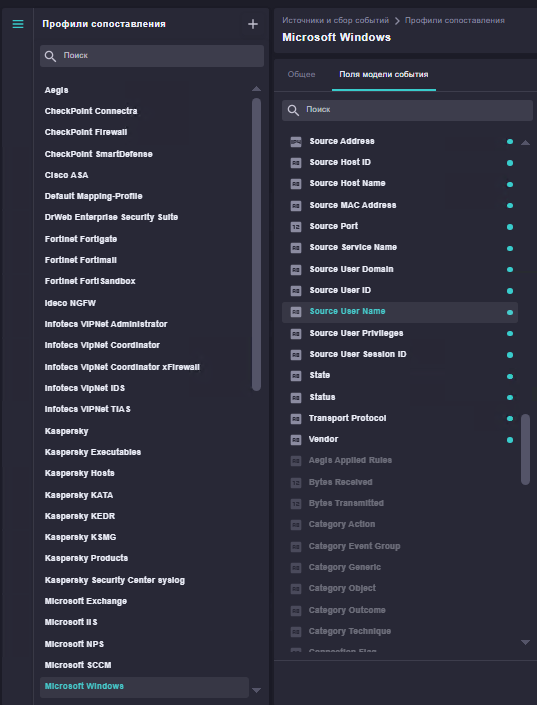Open the Cisco ASA profile
Screen dimensions: 537x705
[x=67, y=175]
